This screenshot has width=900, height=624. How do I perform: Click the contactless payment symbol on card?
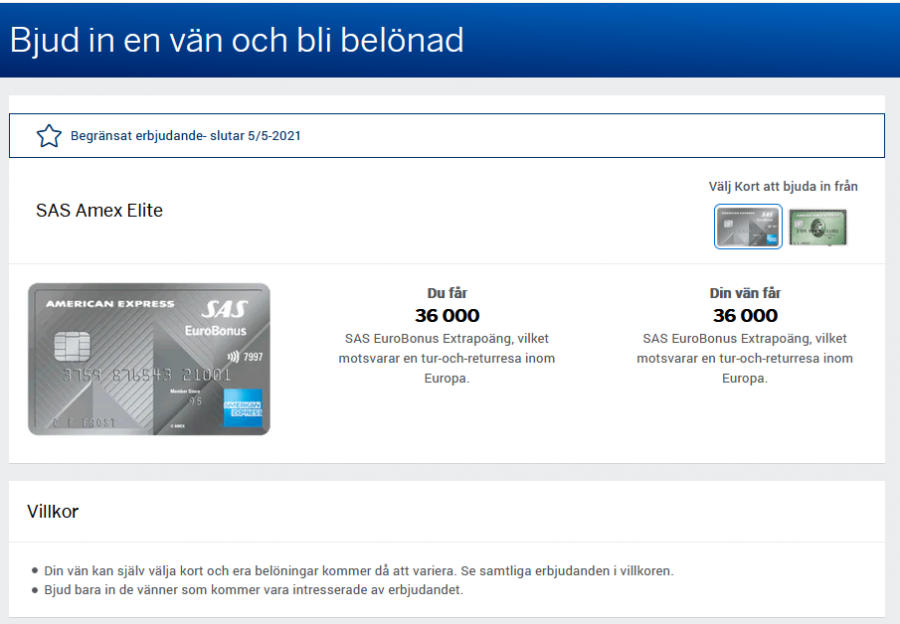point(232,356)
